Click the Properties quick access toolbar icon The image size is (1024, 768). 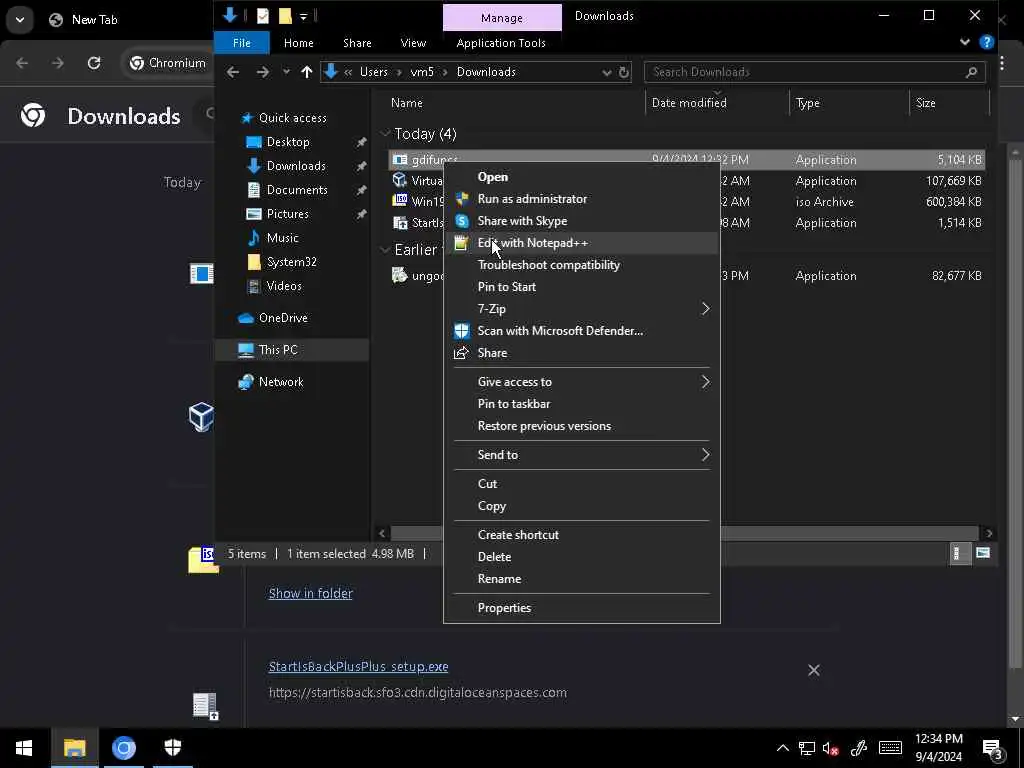[x=263, y=16]
